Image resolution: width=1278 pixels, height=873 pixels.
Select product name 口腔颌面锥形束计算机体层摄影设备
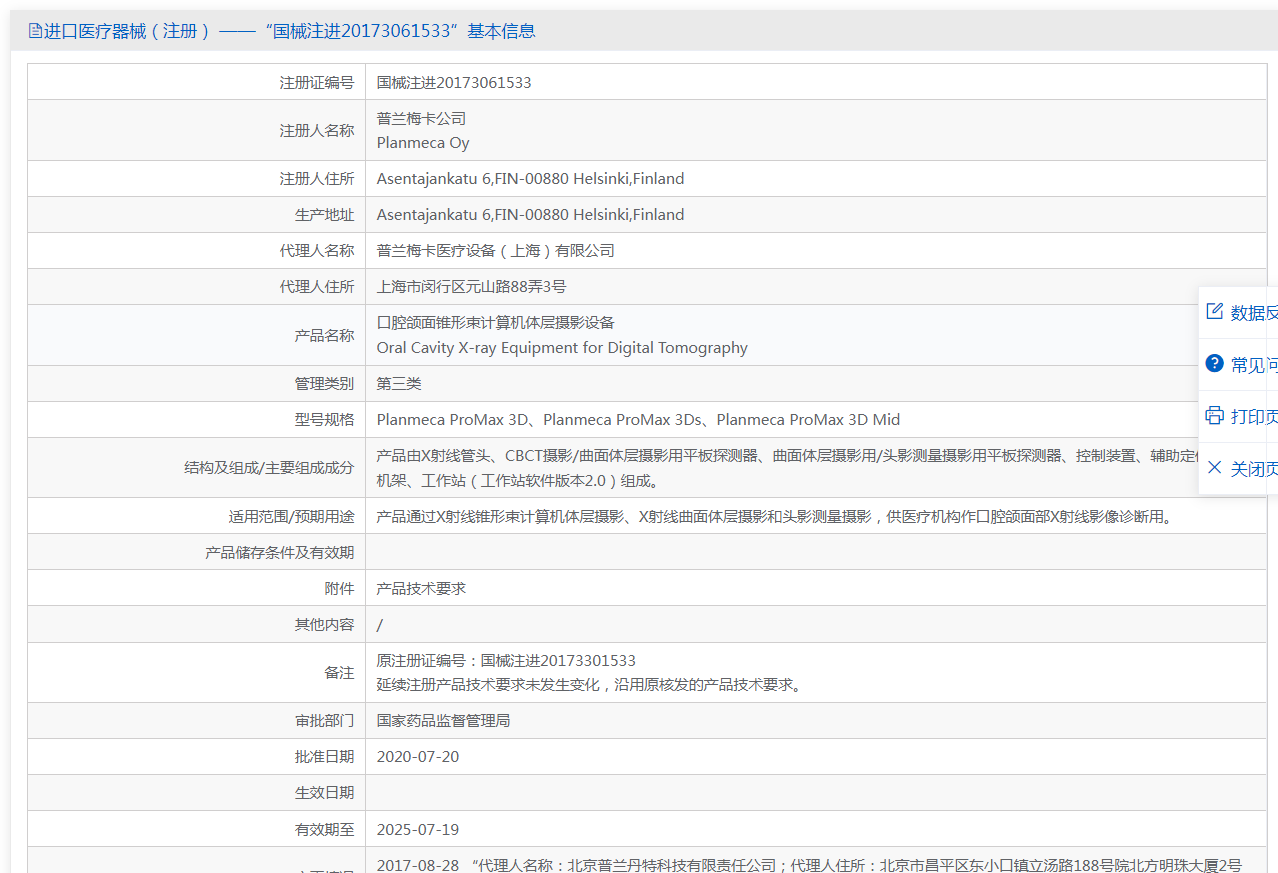(x=496, y=323)
